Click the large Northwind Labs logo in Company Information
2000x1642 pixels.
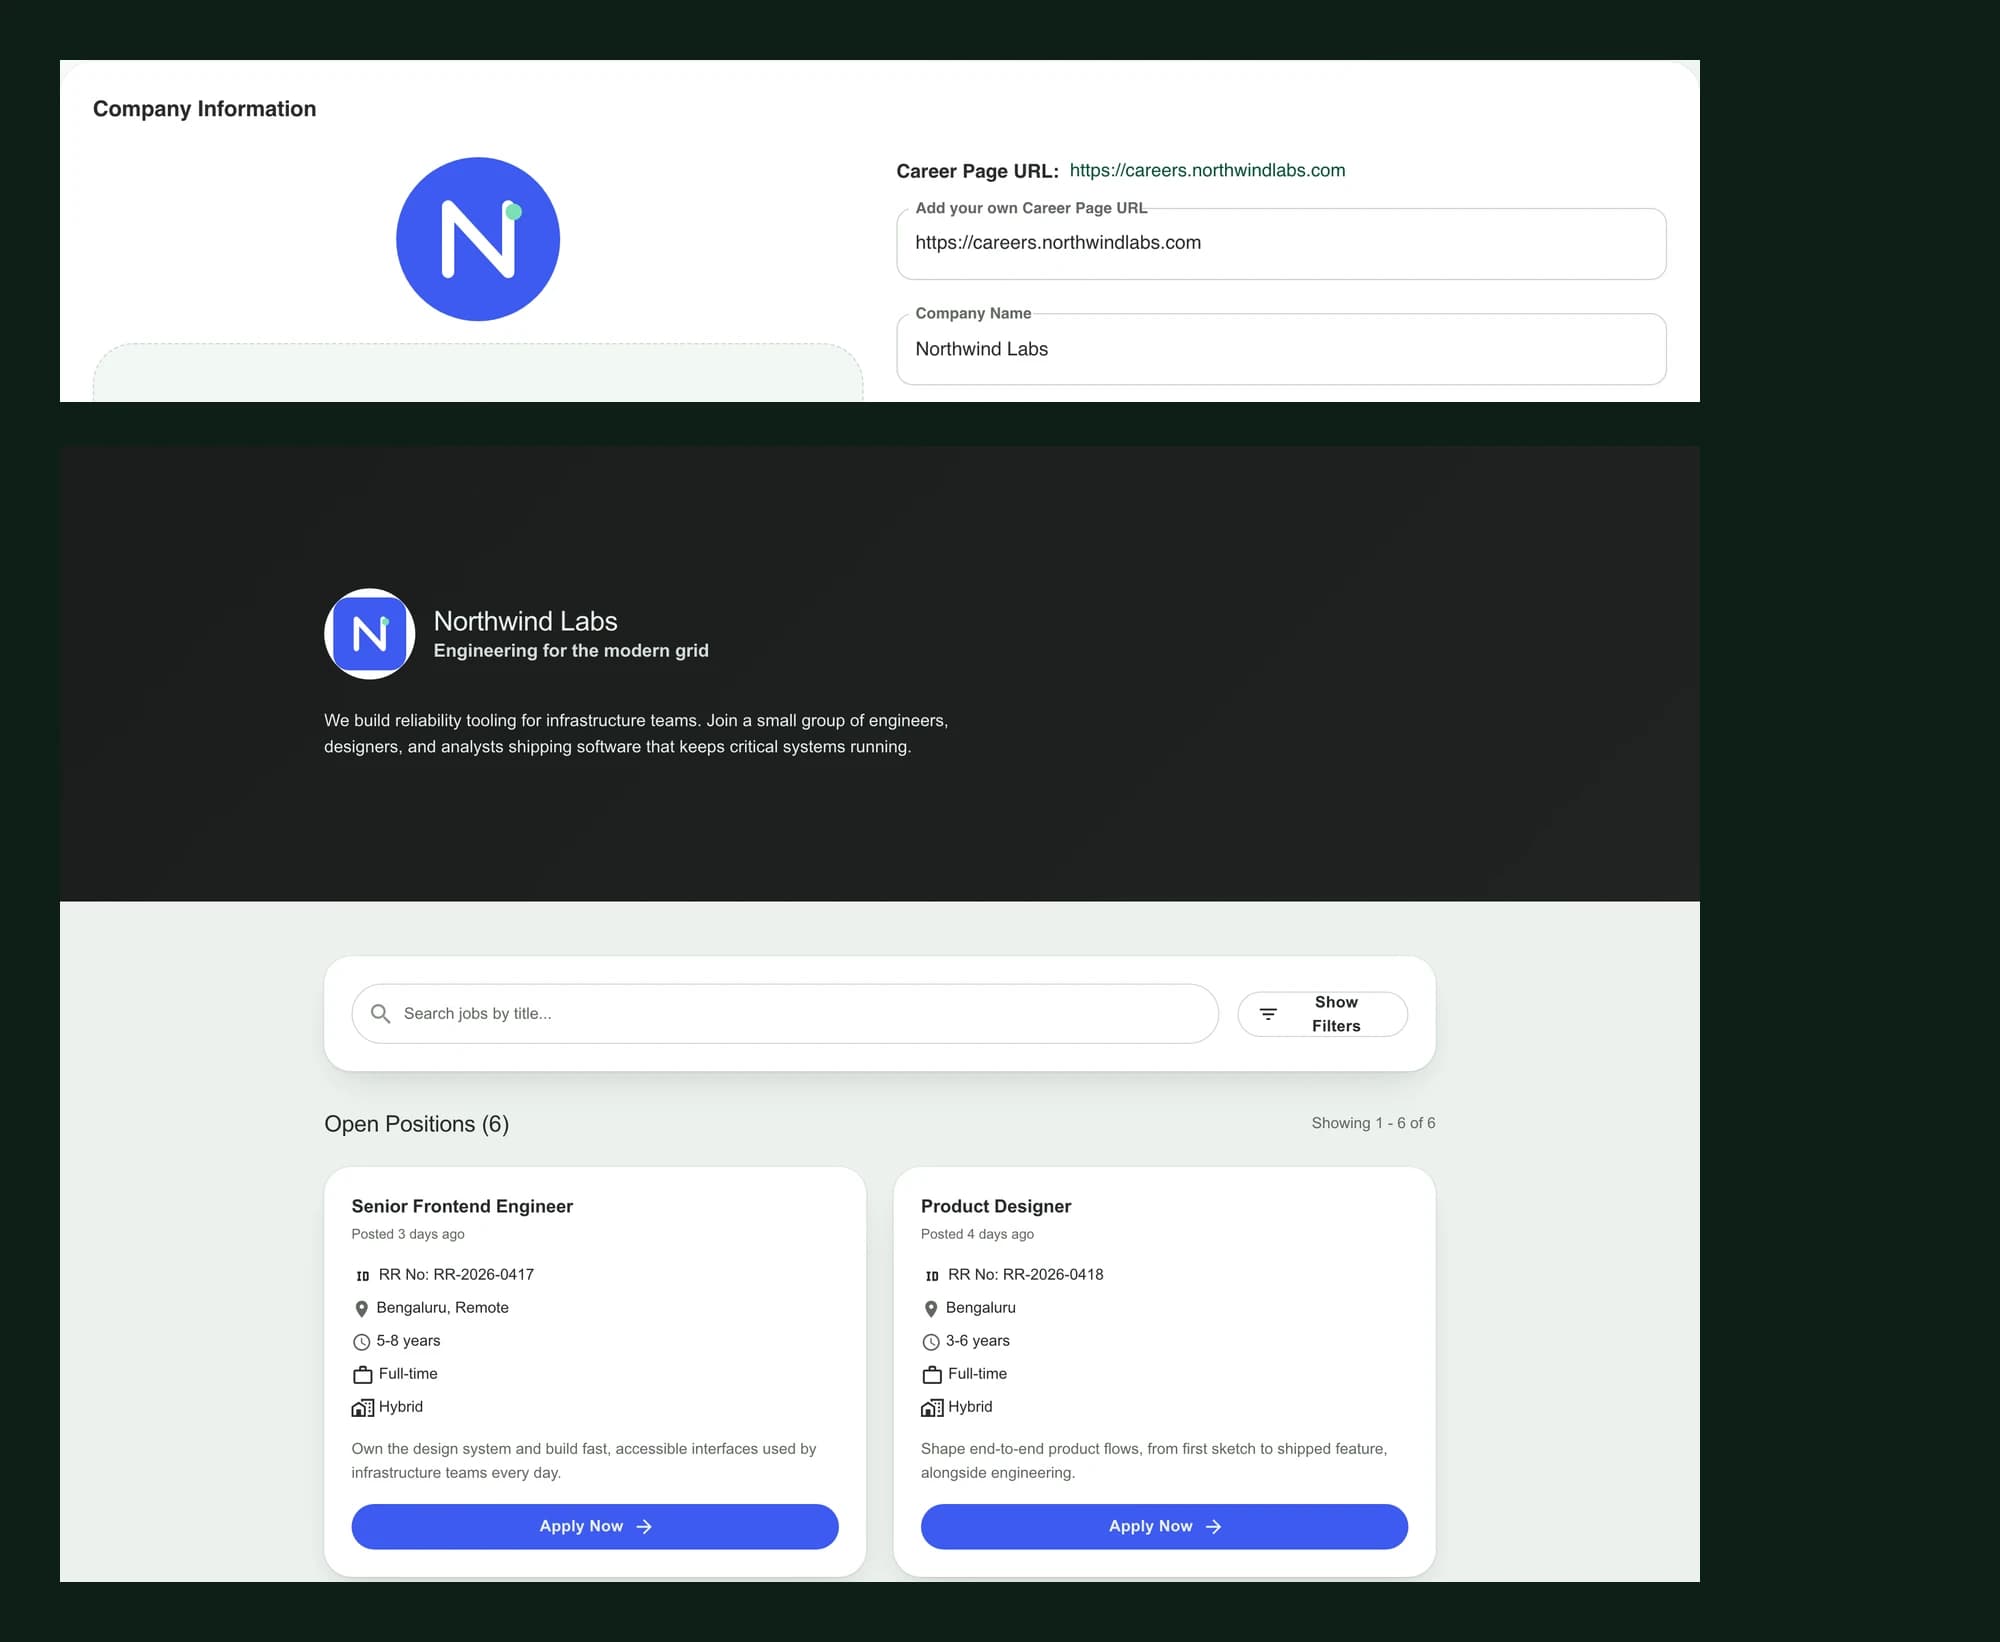(x=478, y=239)
